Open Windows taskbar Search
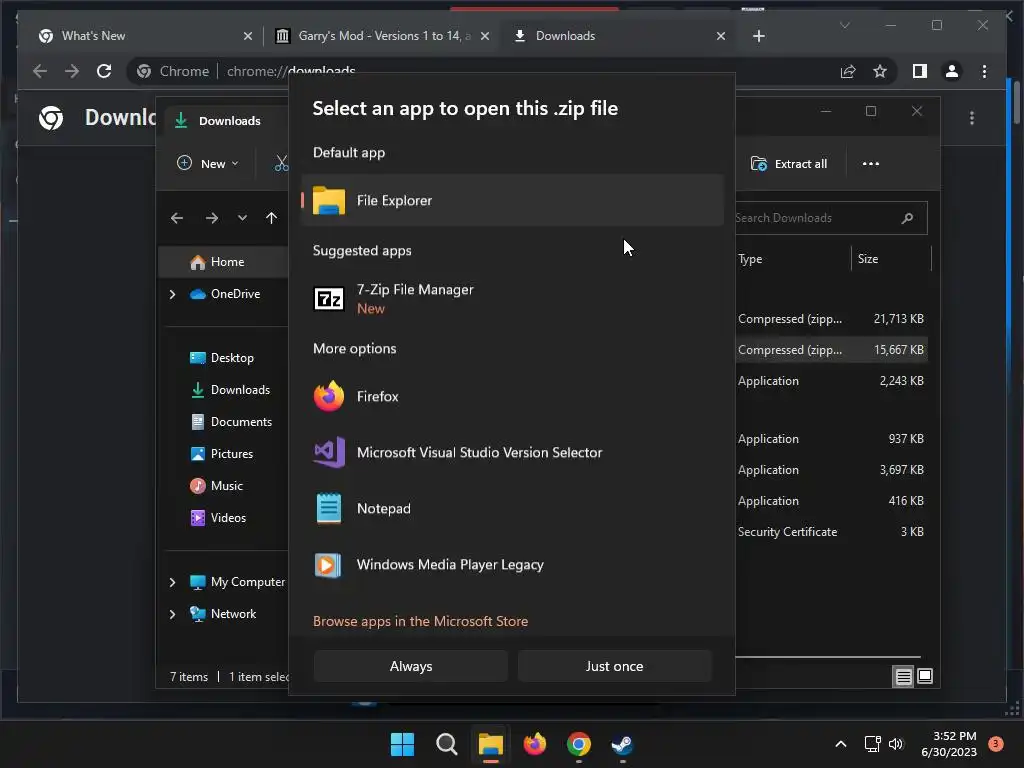 447,744
